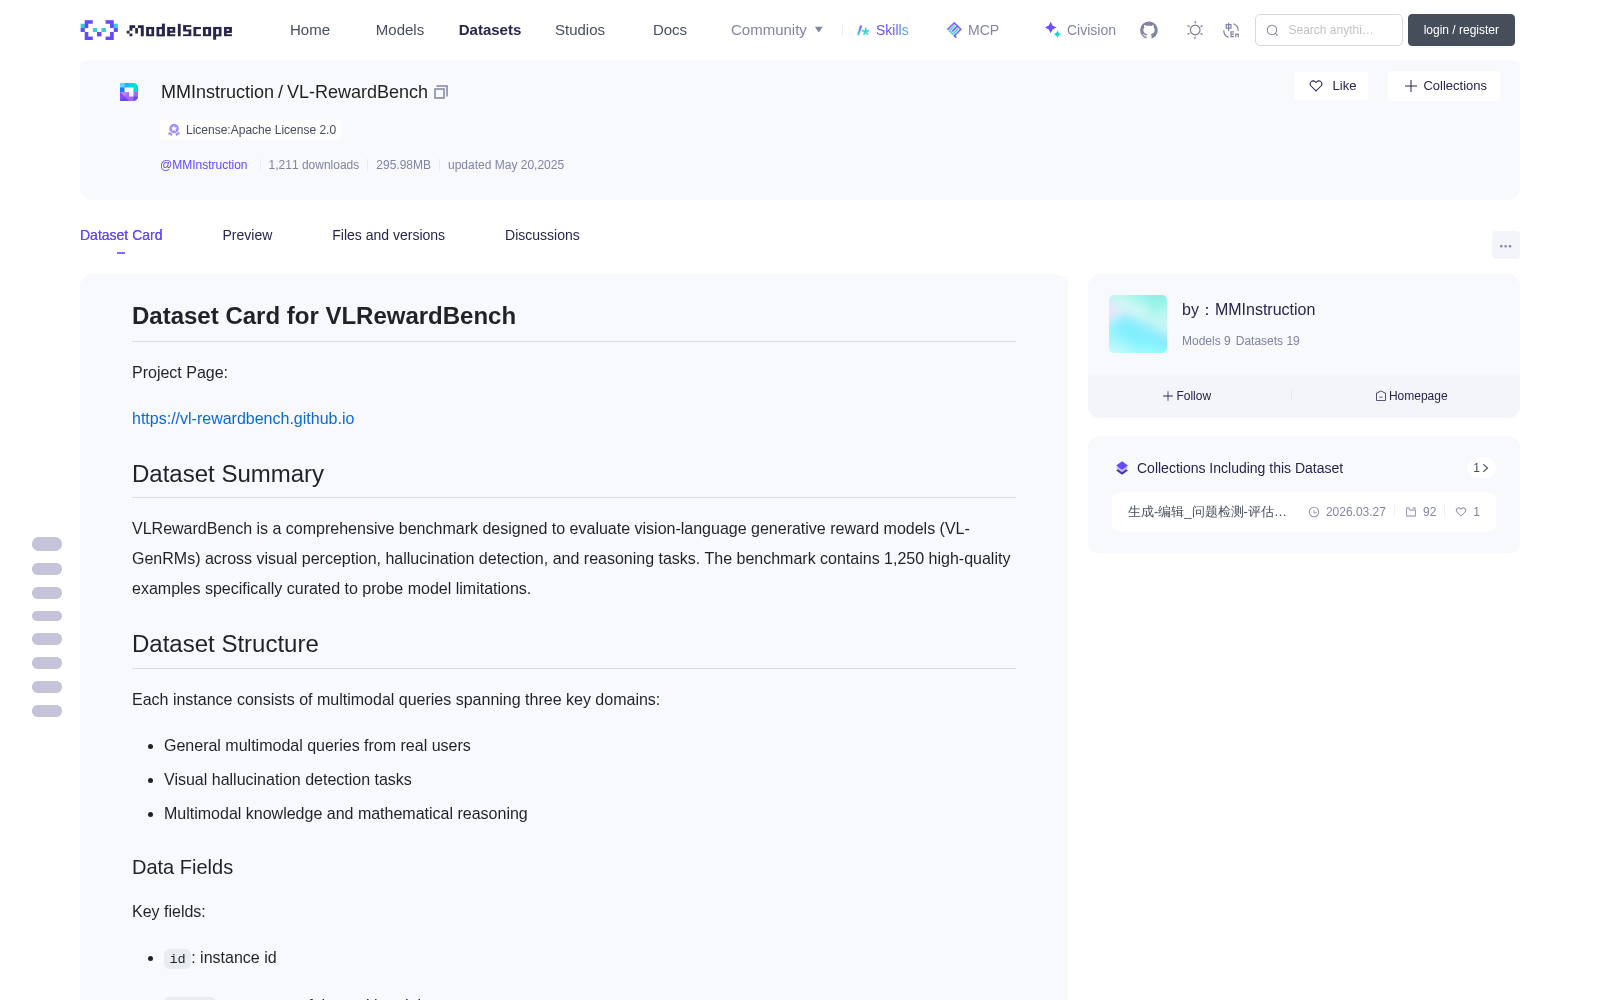Click the Visual hallucination detection tasks bullet
This screenshot has width=1600, height=1000.
click(x=288, y=780)
